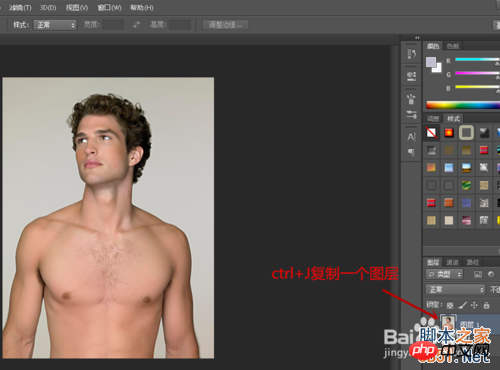Image resolution: width=500 pixels, height=370 pixels.
Task: Apply the pale beige square style in last row
Action: 449,220
